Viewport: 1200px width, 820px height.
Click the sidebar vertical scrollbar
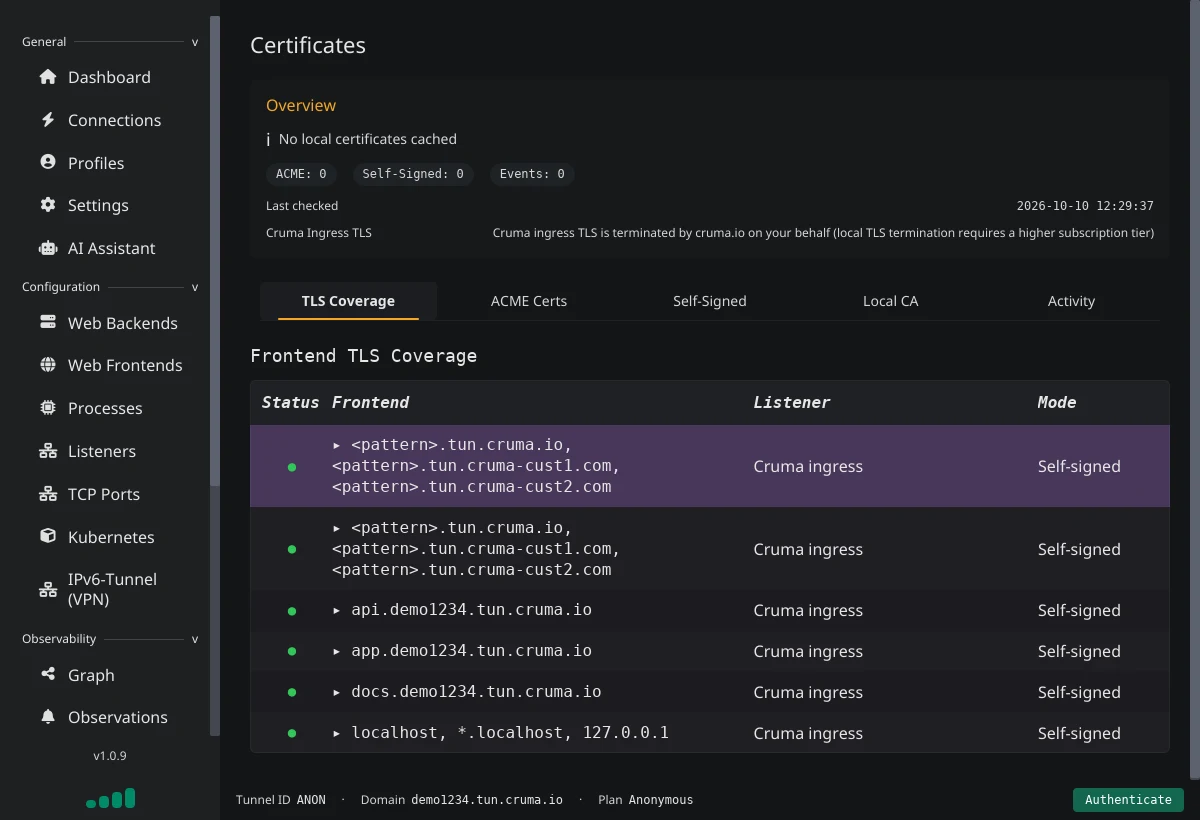coord(214,250)
